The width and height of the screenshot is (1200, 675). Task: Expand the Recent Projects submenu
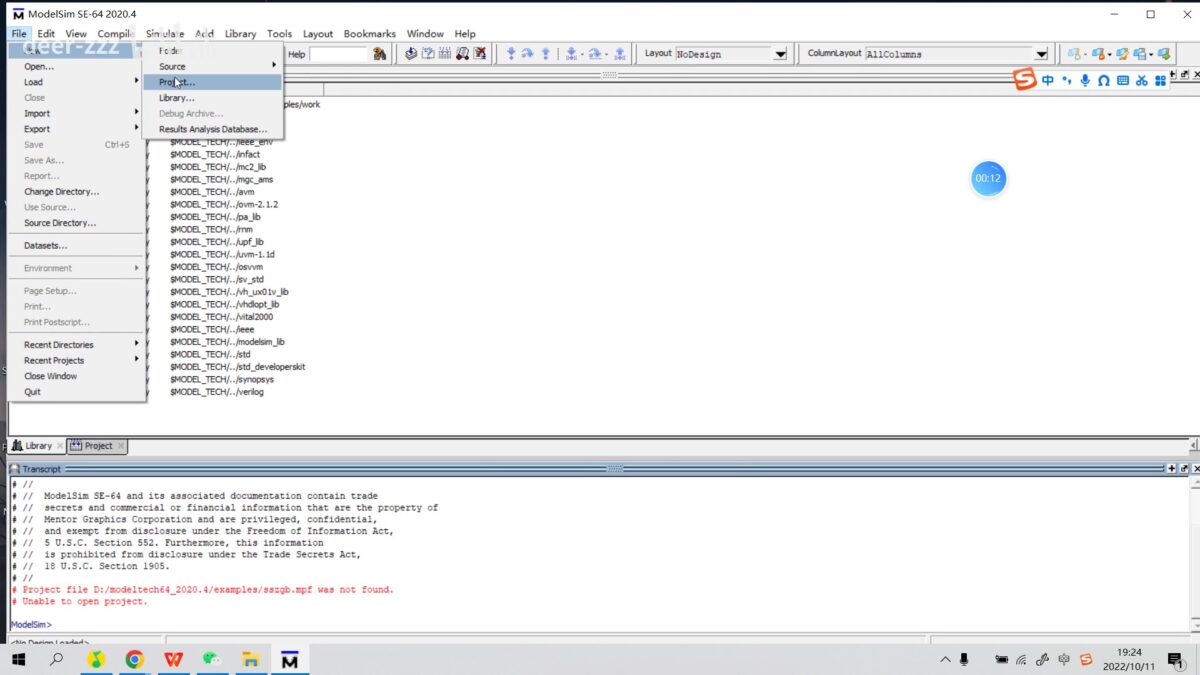(76, 360)
